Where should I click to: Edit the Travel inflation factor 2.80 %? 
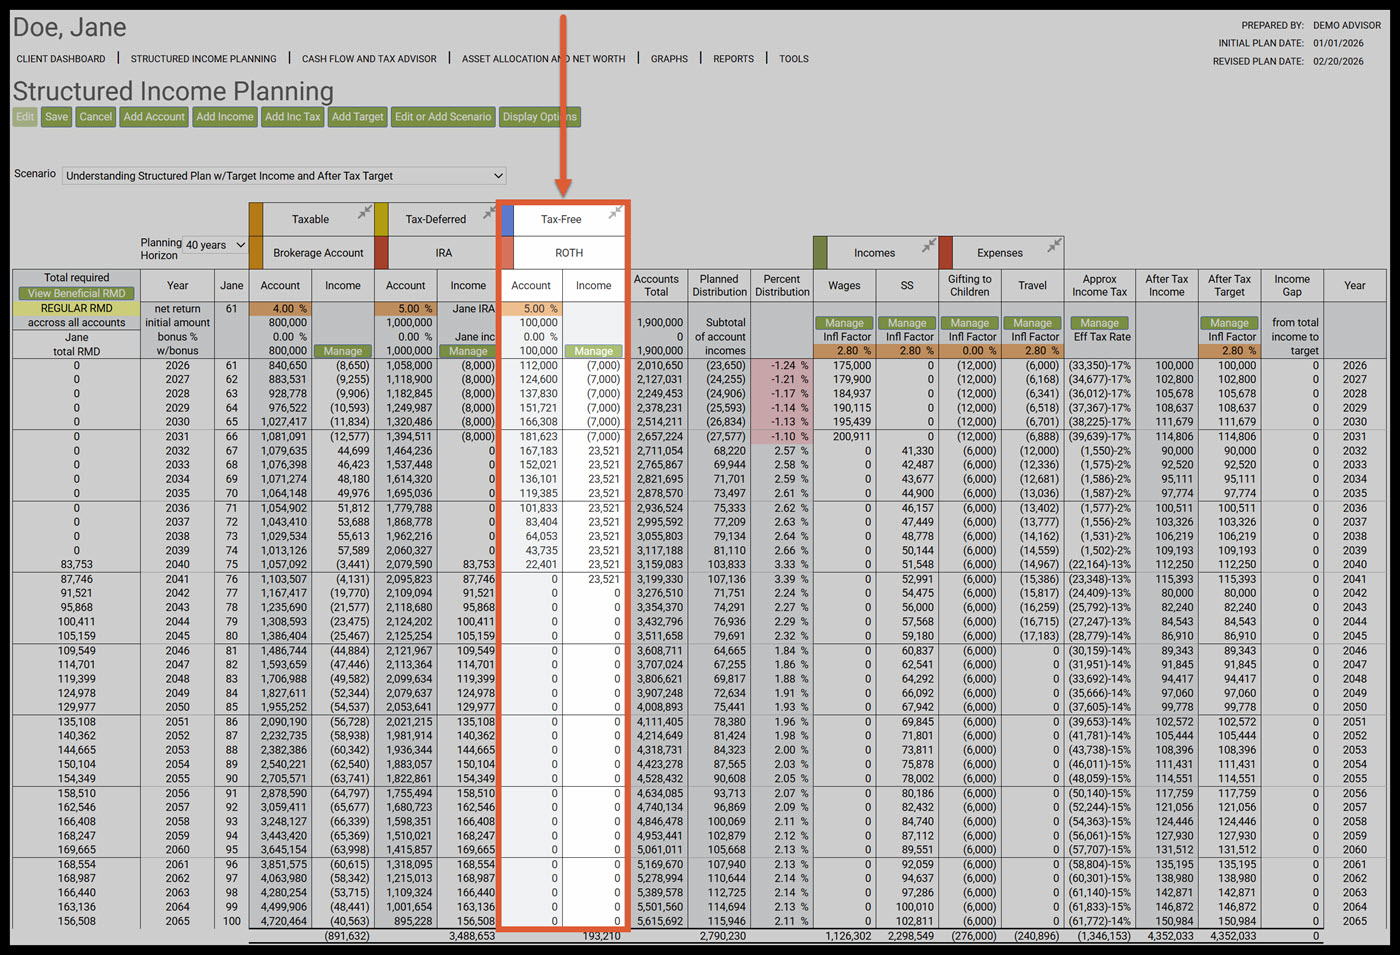click(x=1033, y=351)
